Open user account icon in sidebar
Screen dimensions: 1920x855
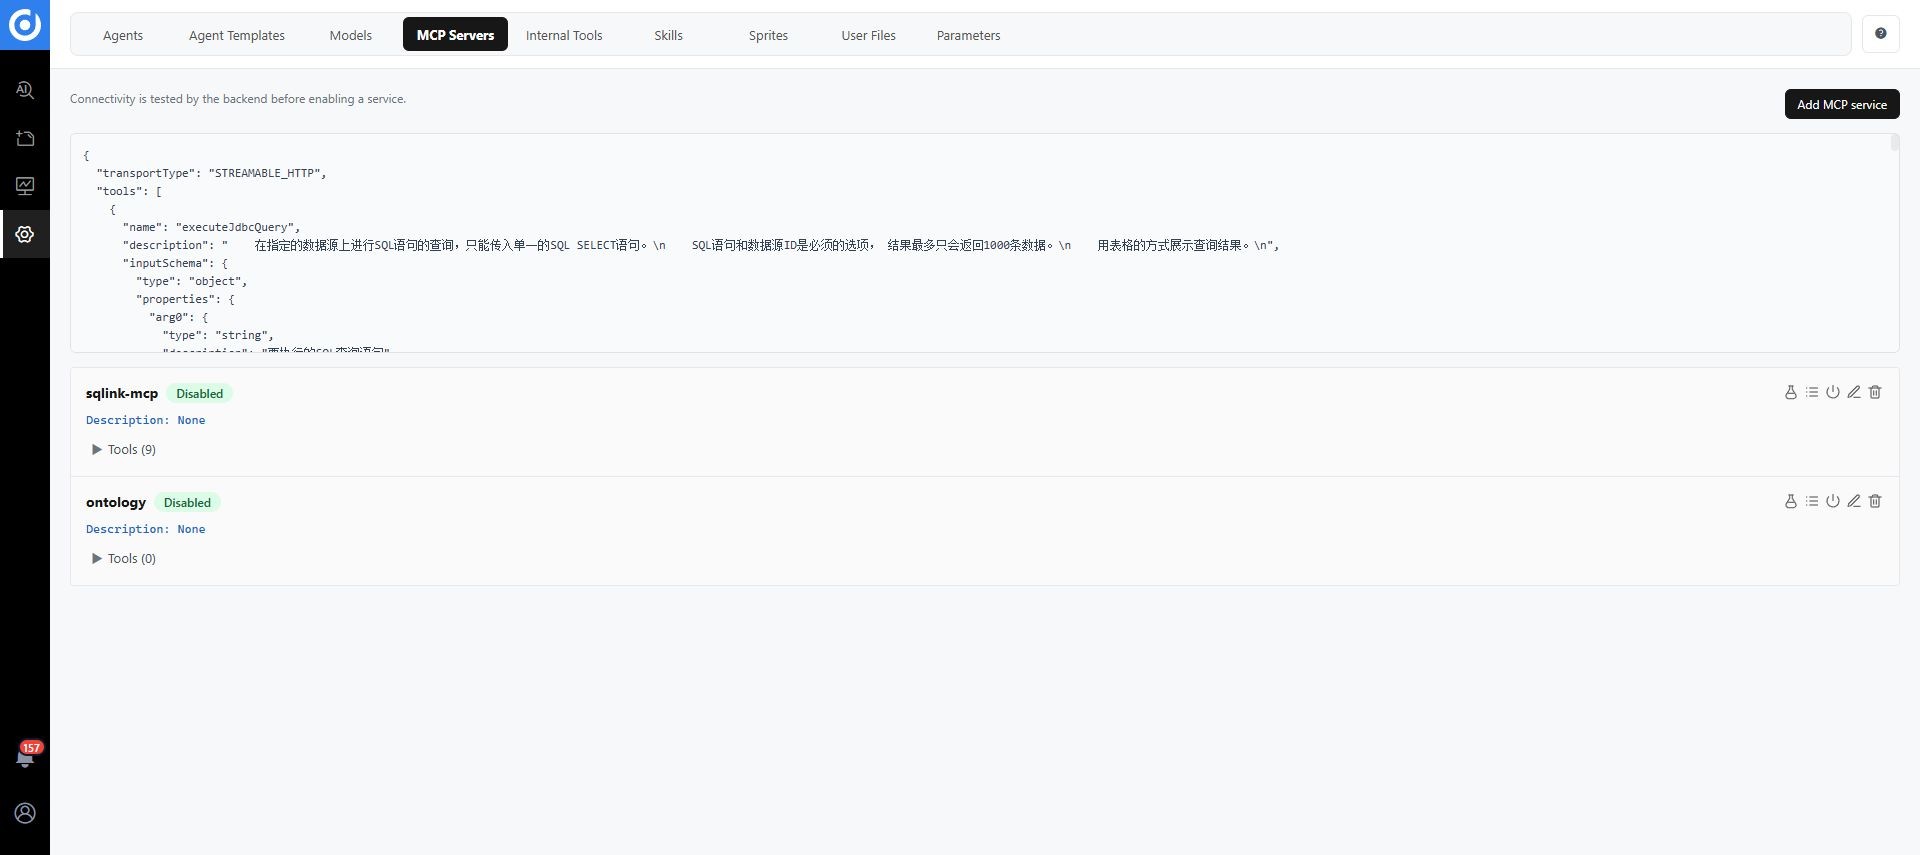25,813
